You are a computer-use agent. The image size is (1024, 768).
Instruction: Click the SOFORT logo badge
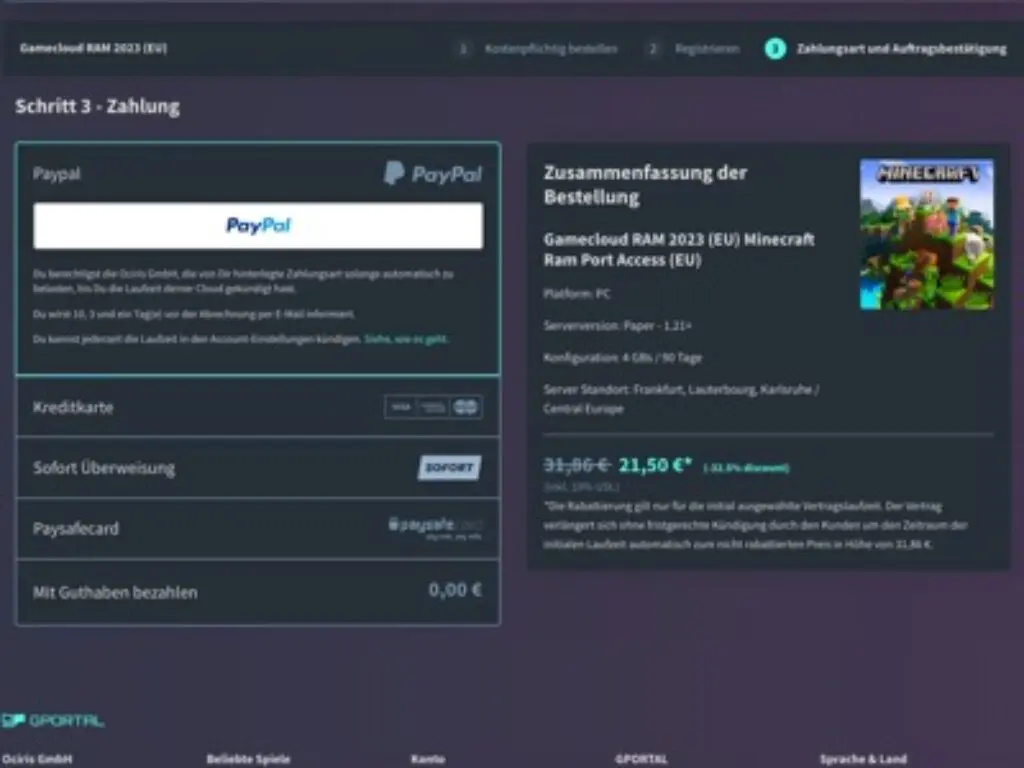point(450,468)
